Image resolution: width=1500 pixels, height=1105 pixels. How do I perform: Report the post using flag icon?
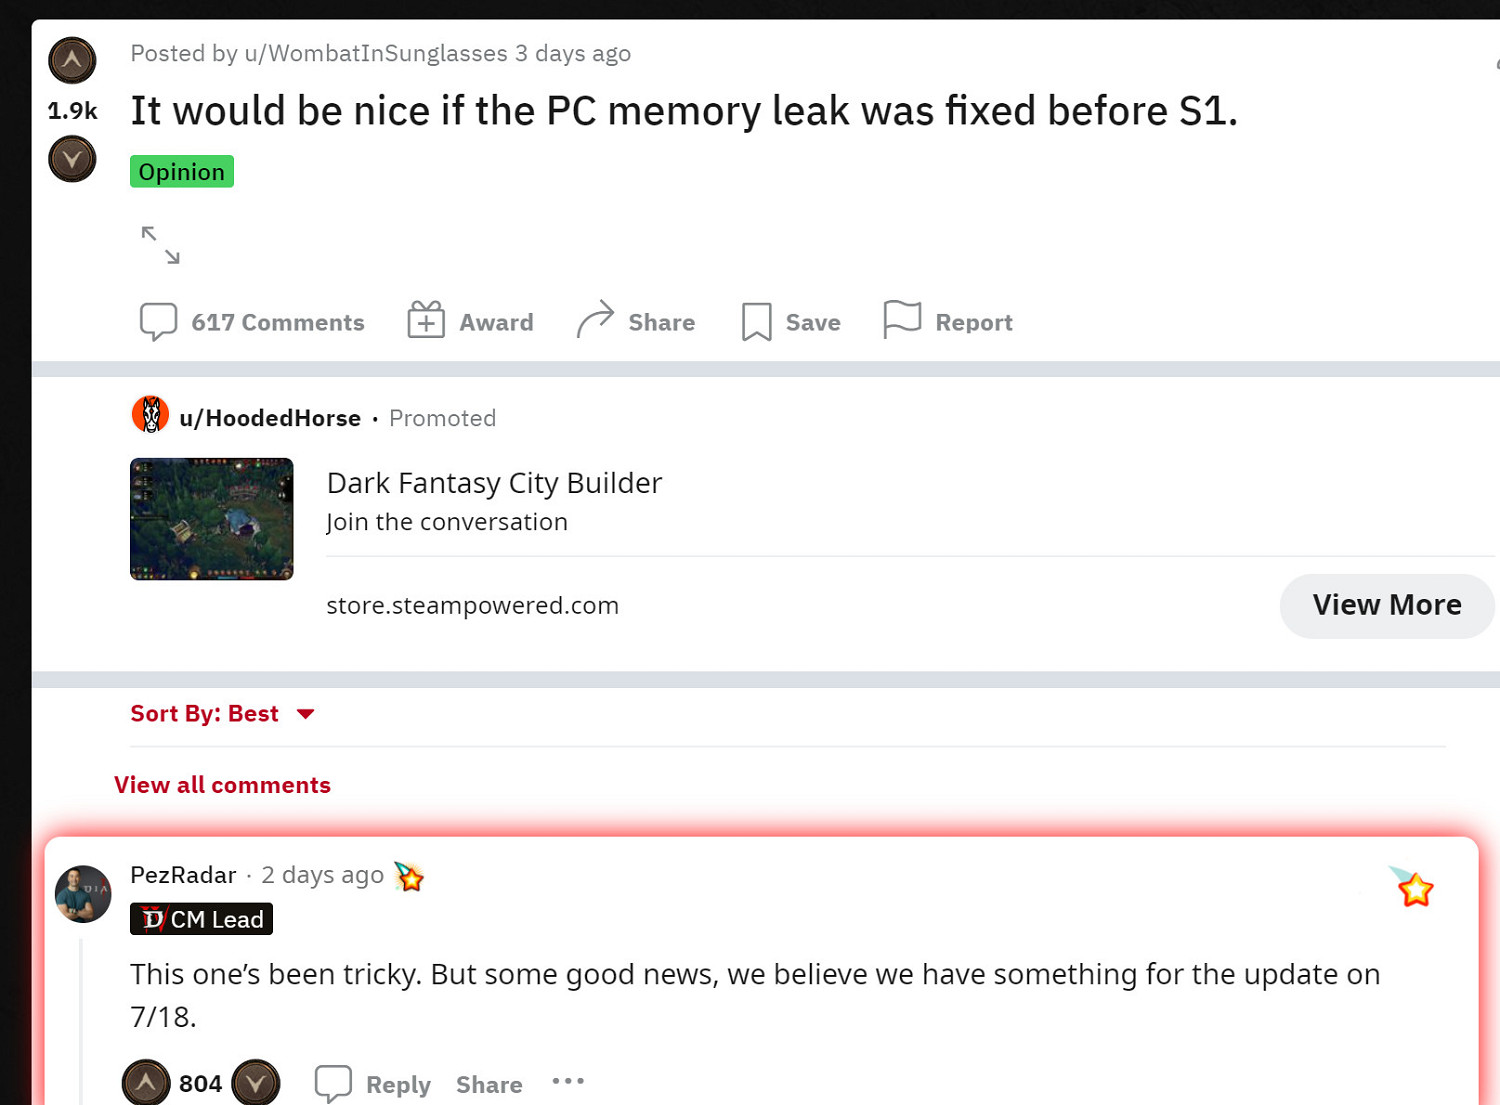coord(948,322)
